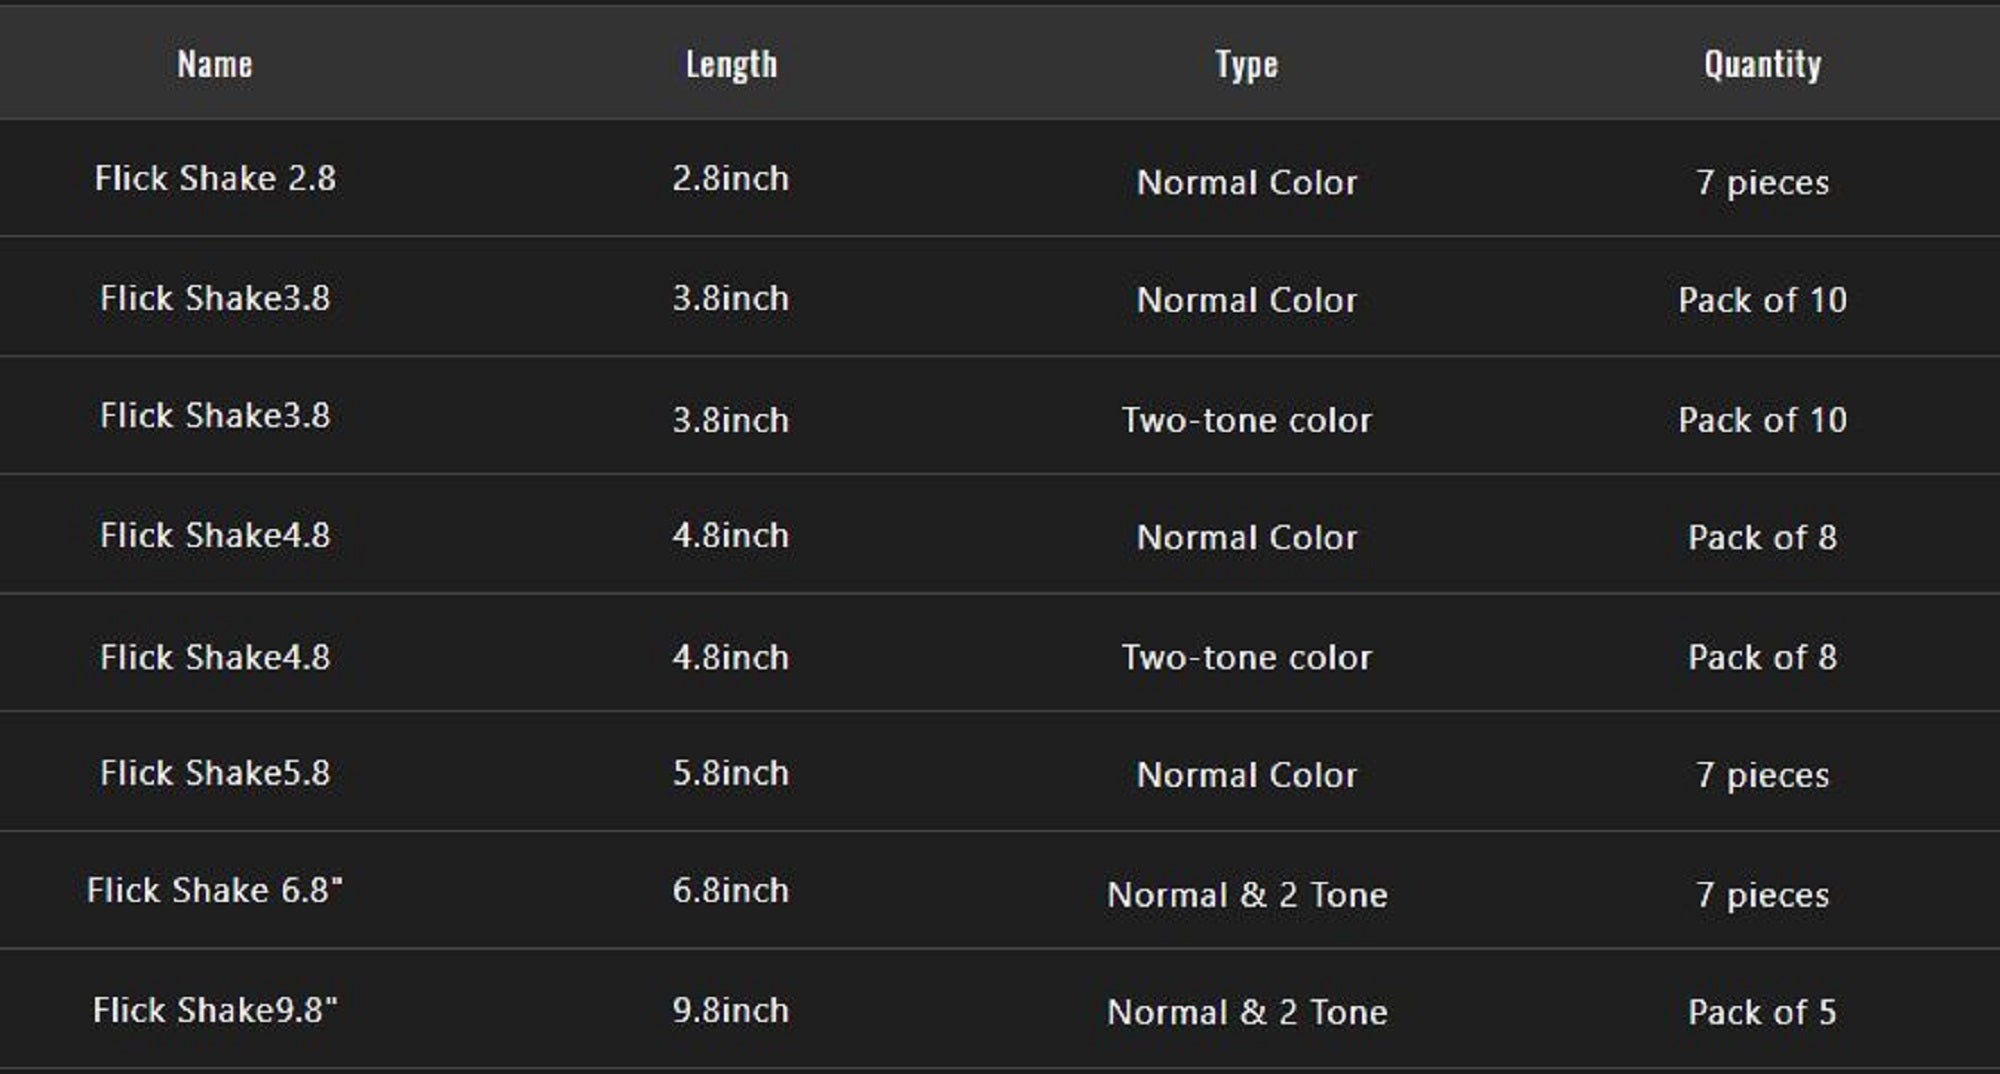2000x1074 pixels.
Task: Click 7 pieces in the Flick Shake 6.8" row
Action: 1762,894
